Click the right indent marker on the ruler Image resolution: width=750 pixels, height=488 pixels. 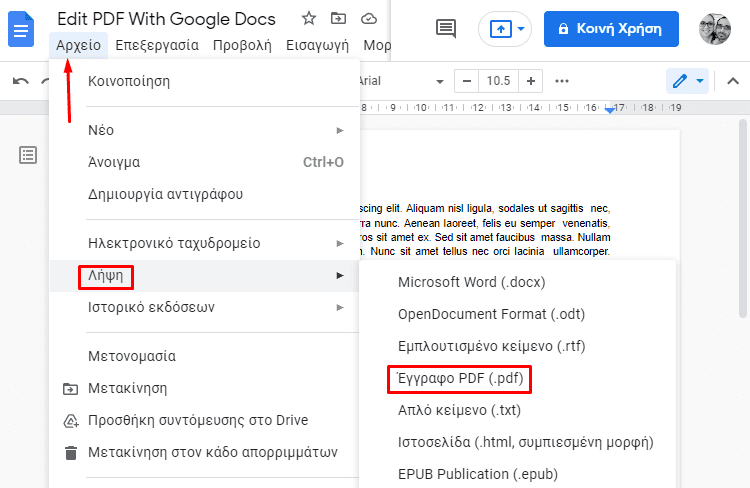pos(609,111)
